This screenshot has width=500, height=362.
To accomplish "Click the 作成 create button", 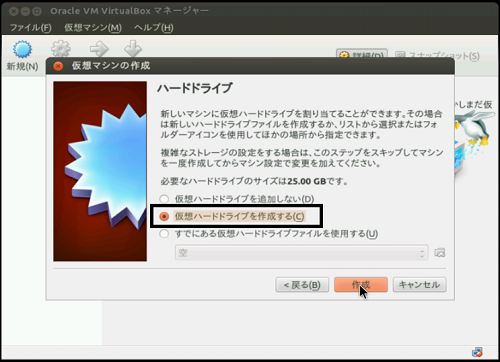I will tap(361, 285).
